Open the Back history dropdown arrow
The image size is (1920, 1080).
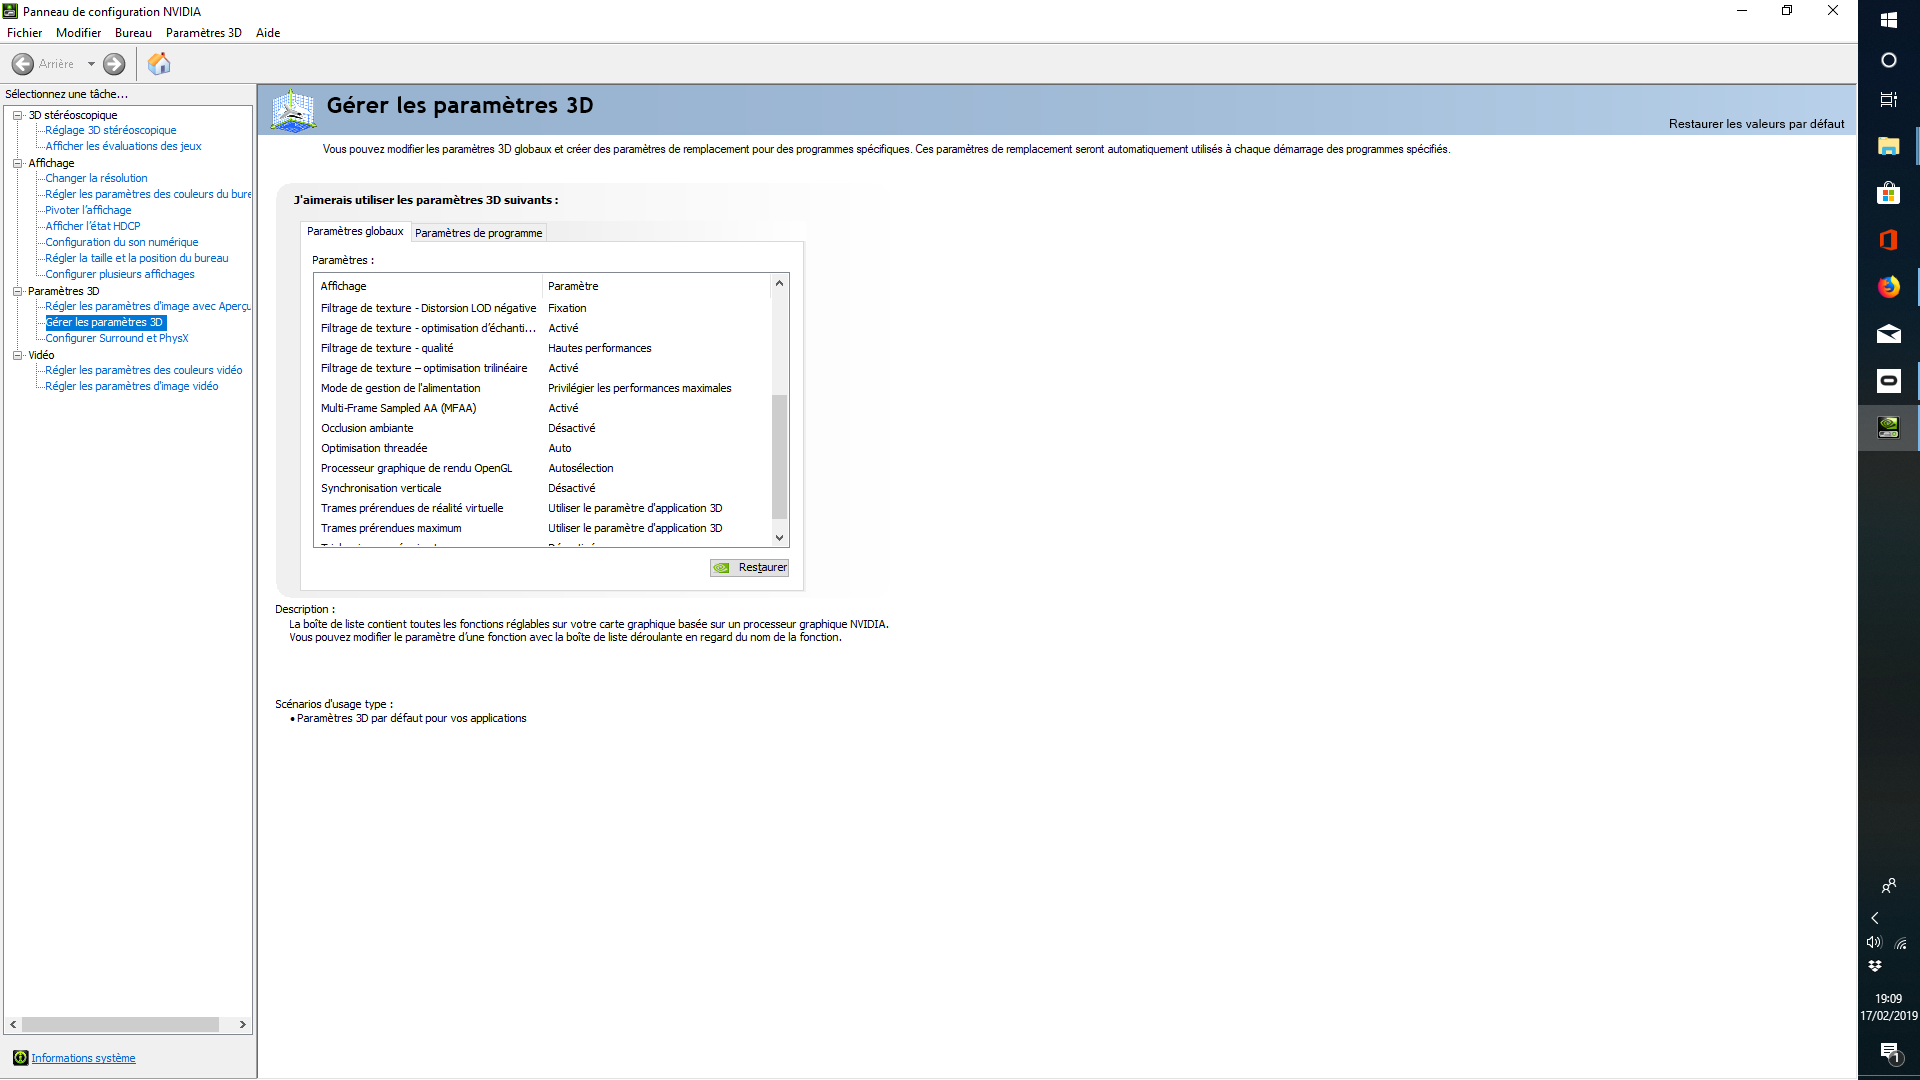coord(91,64)
